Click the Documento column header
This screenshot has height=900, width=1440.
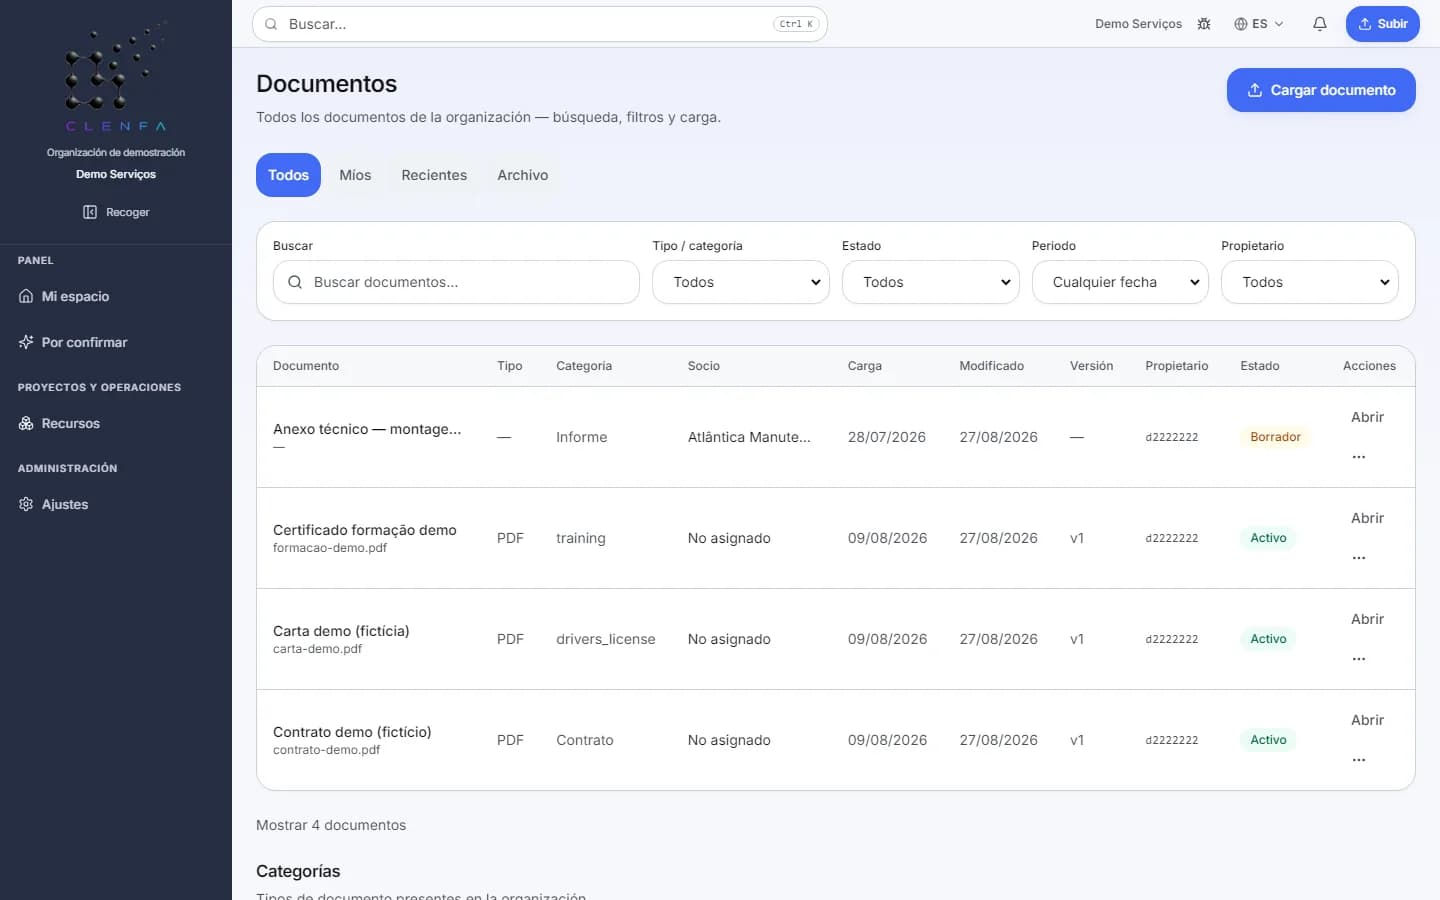pos(306,366)
